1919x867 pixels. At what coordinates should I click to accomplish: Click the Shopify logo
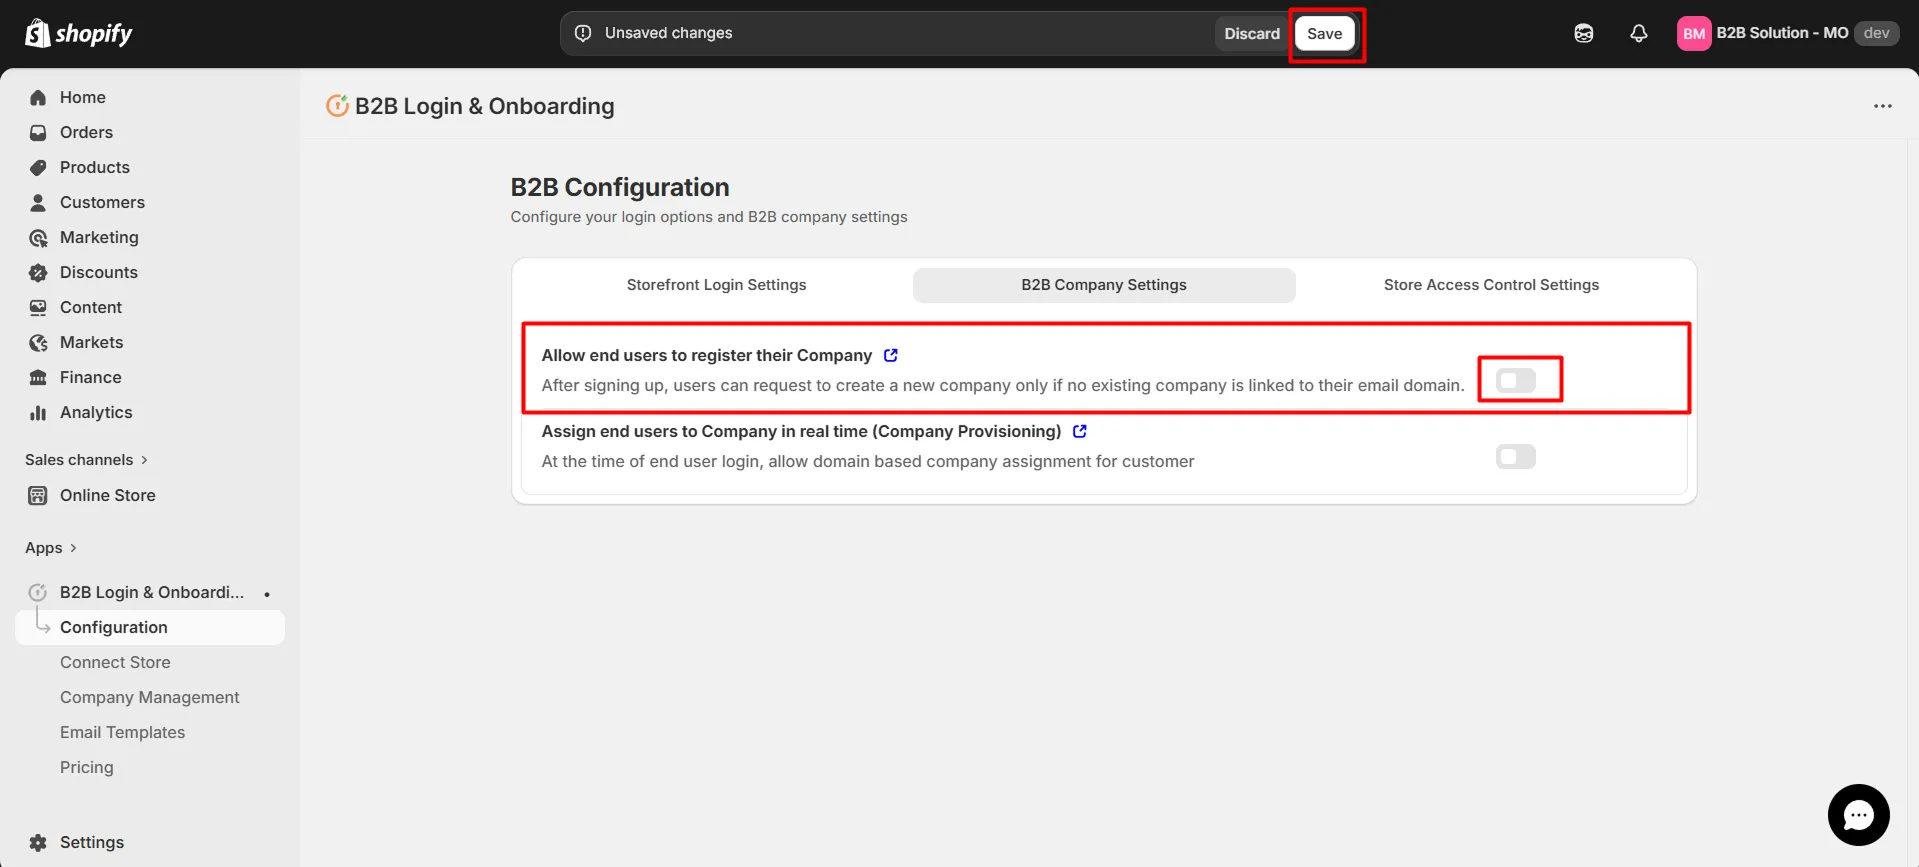click(x=79, y=33)
